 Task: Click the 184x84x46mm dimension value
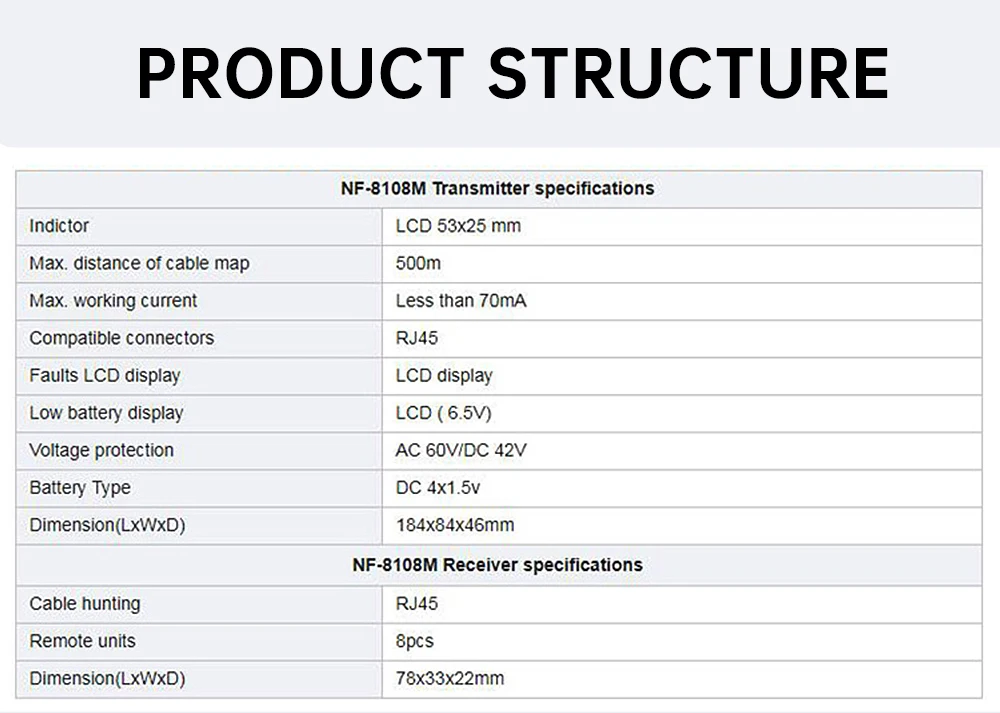pos(454,525)
